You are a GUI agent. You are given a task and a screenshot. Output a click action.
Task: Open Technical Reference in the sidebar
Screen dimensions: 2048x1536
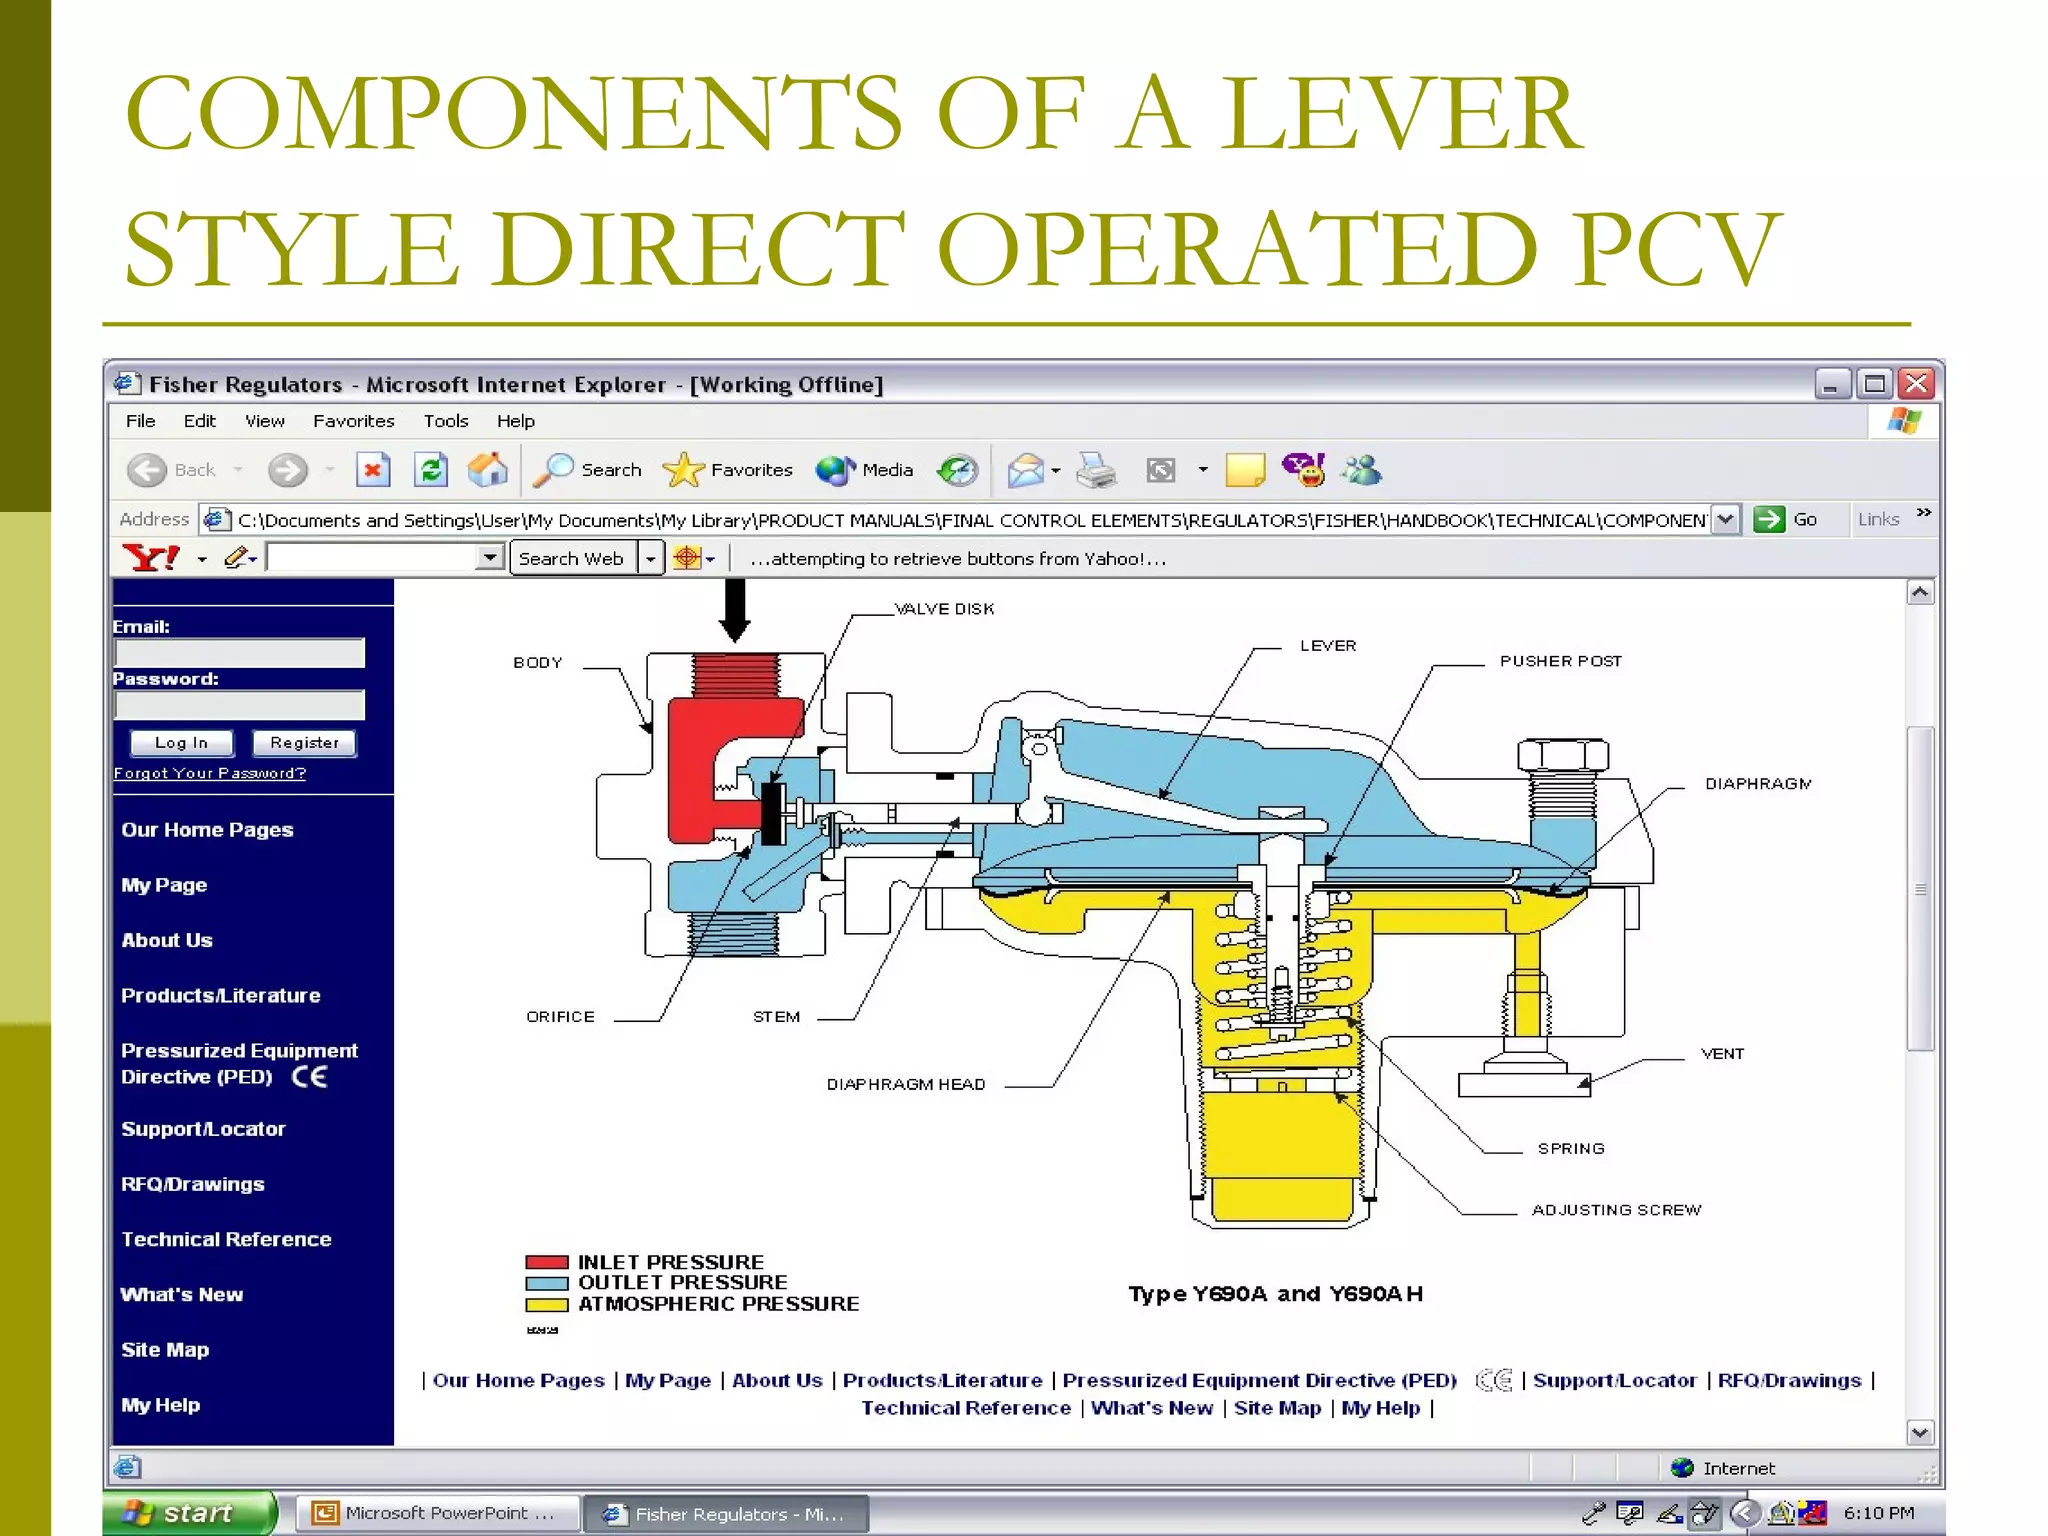(226, 1239)
